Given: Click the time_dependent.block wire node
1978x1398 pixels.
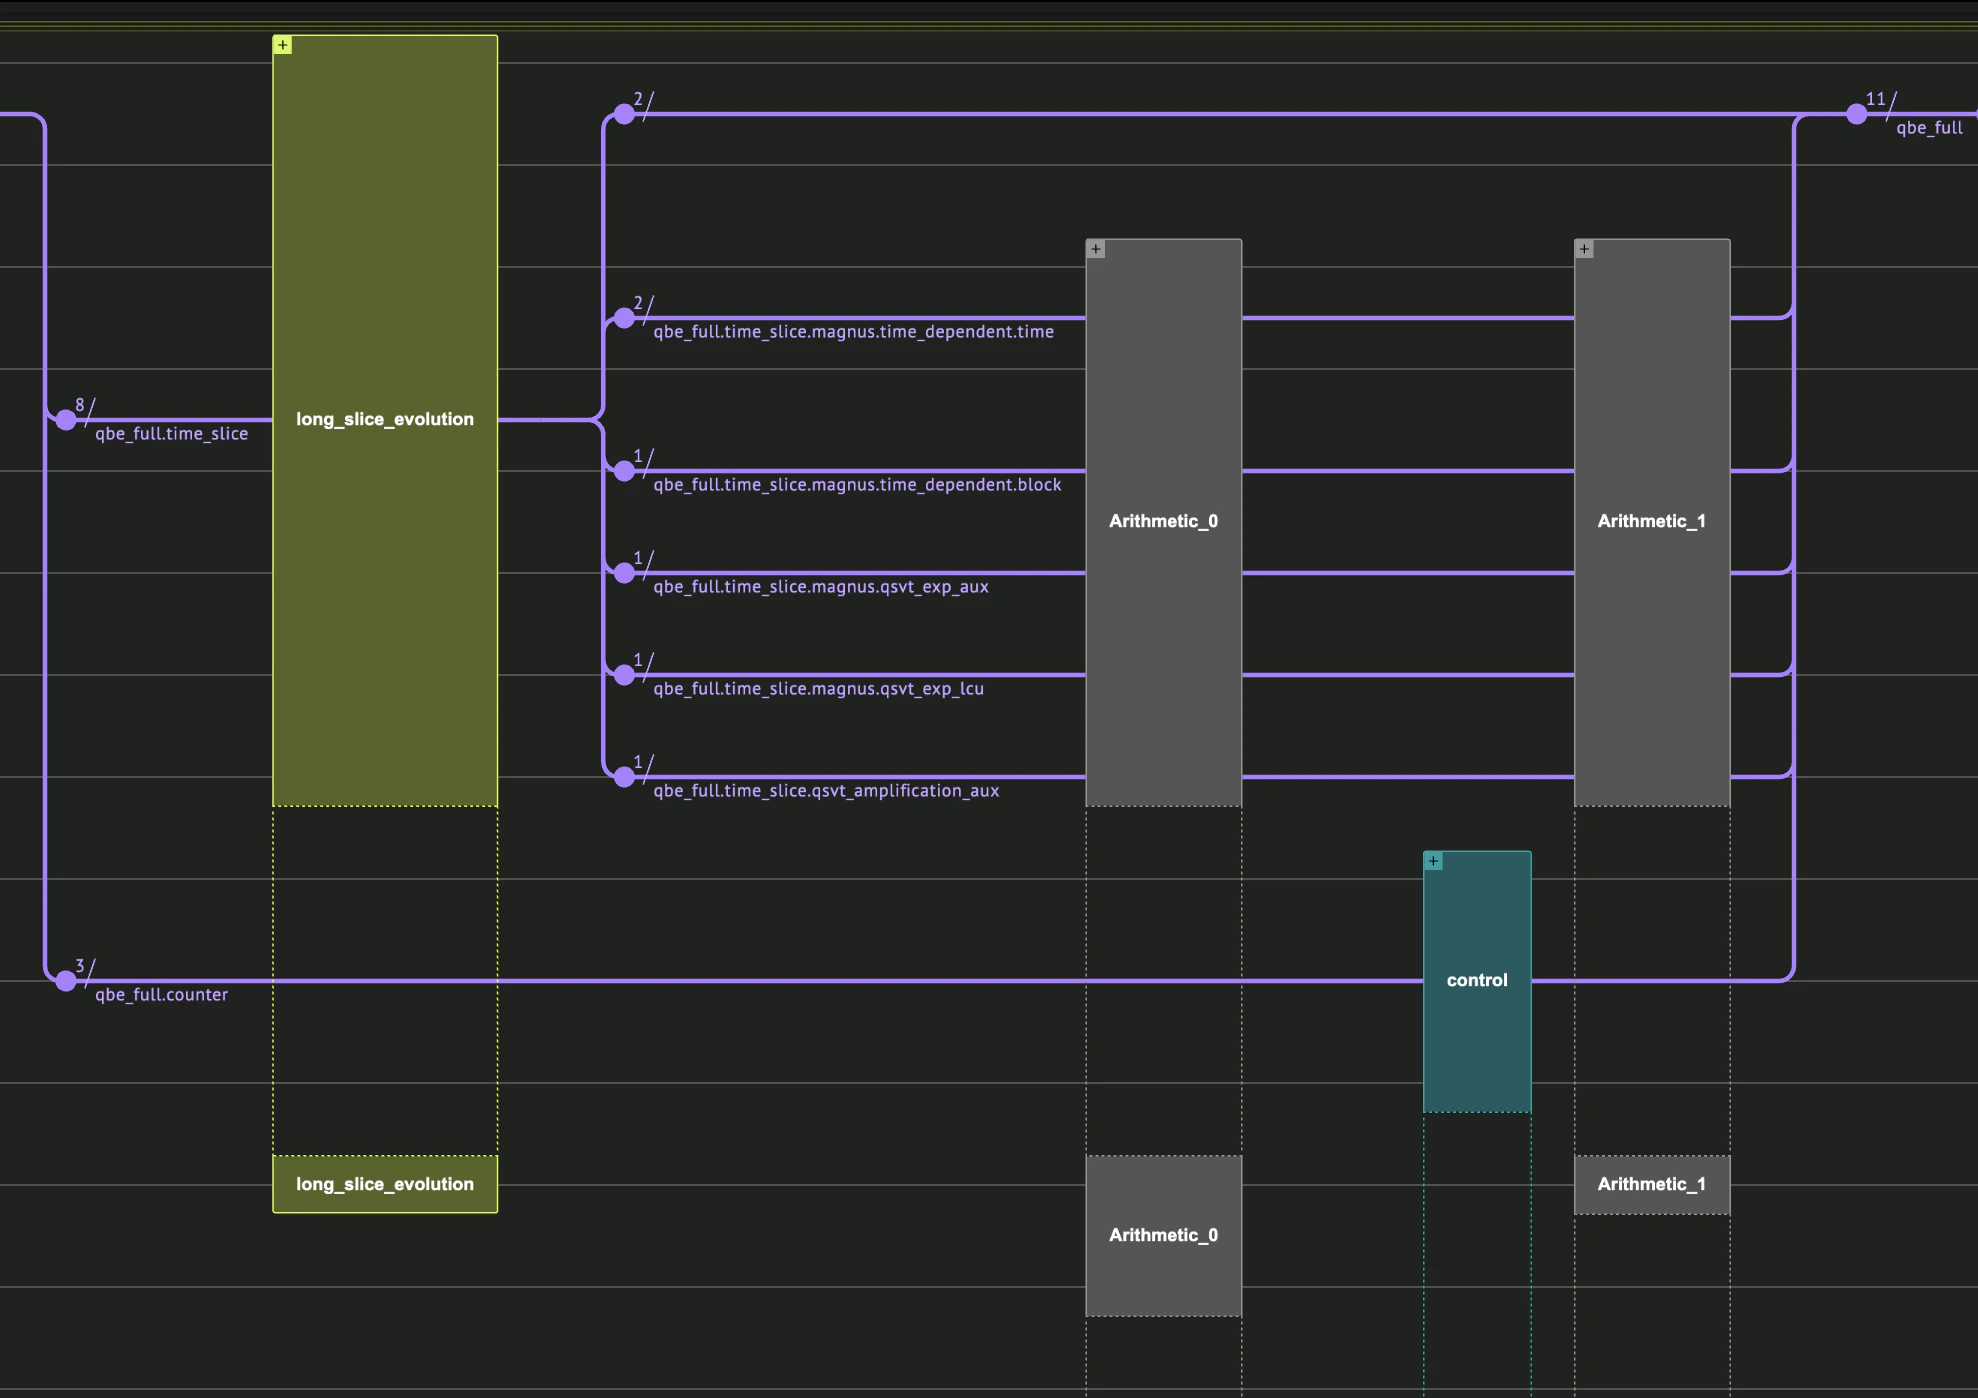Looking at the screenshot, I should pyautogui.click(x=624, y=471).
